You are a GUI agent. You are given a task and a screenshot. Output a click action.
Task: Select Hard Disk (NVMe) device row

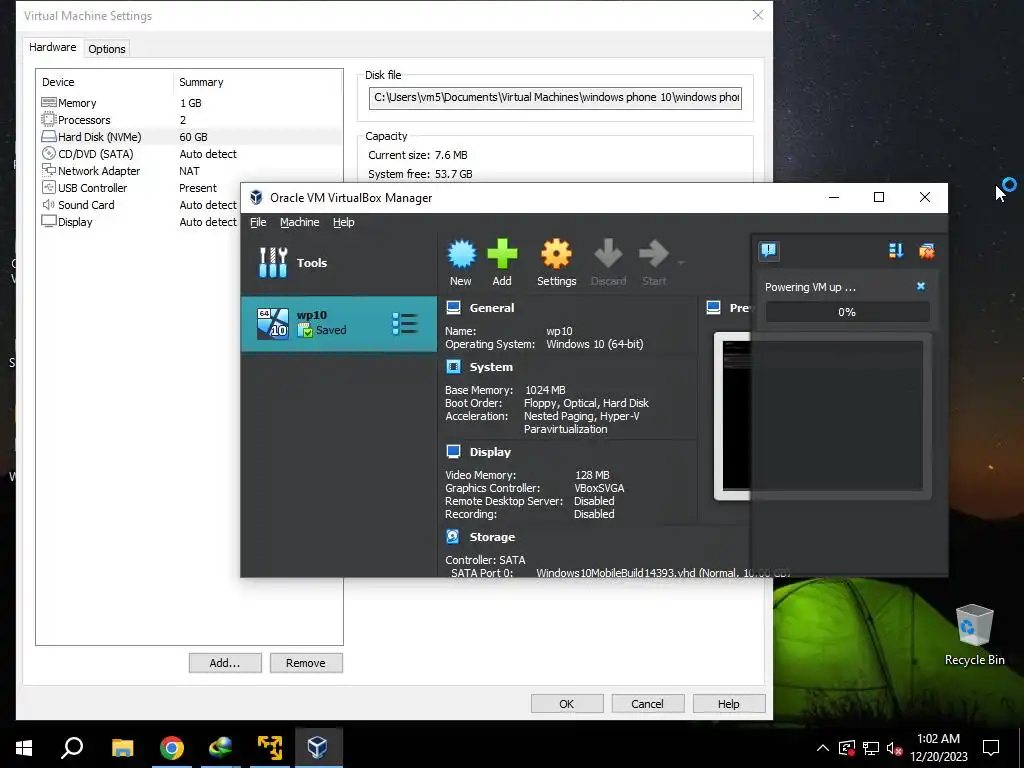(x=189, y=136)
